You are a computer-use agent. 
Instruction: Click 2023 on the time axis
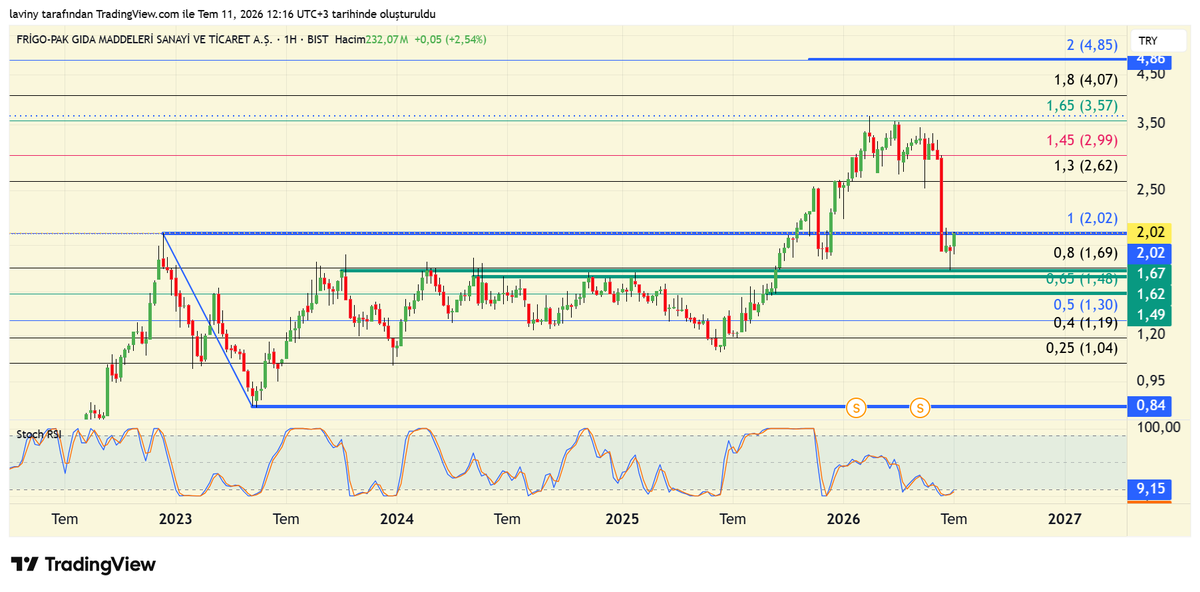(175, 519)
